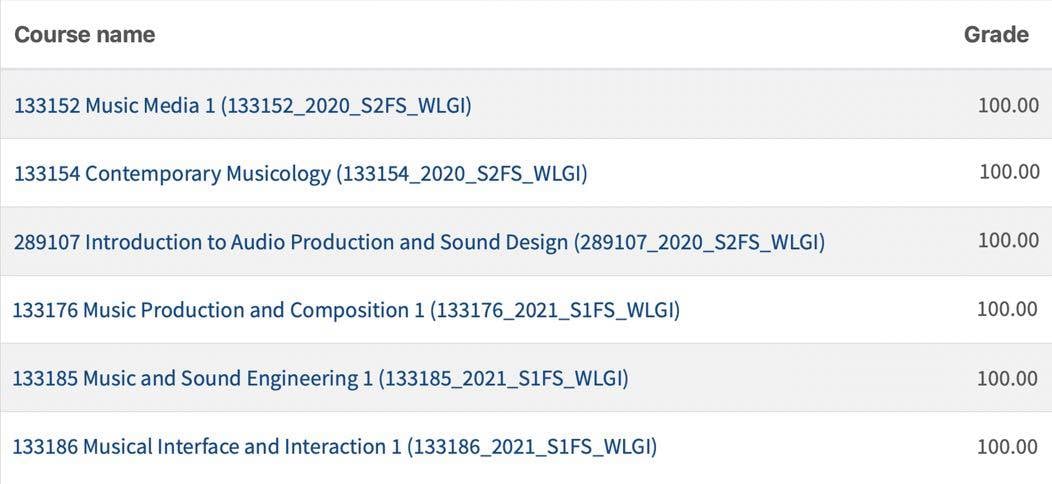
Task: Open 133176 Music Production and Composition 1
Action: [x=346, y=310]
